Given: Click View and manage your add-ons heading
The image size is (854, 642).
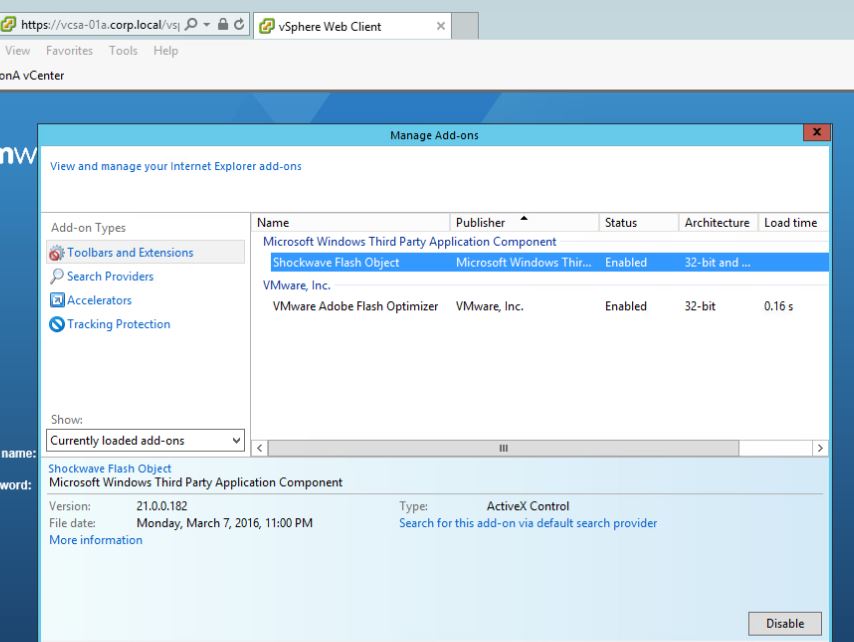Looking at the screenshot, I should click(x=175, y=166).
